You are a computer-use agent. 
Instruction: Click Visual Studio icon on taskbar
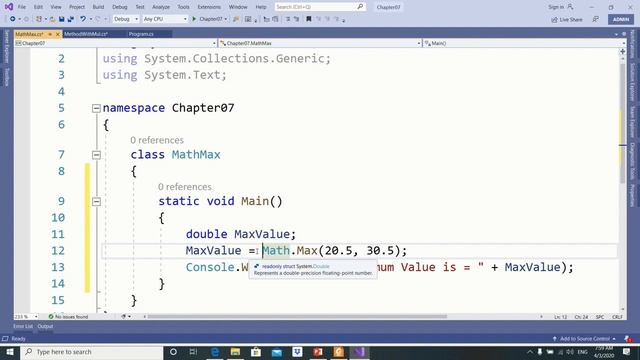359,352
